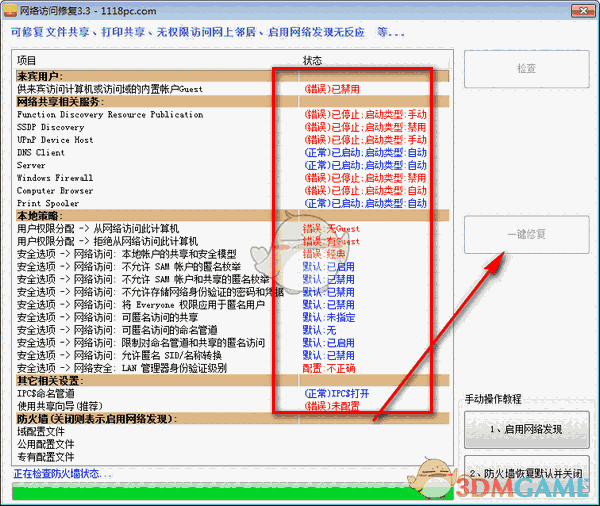Image resolution: width=600 pixels, height=506 pixels.
Task: Select the Print Spooler row
Action: point(232,203)
